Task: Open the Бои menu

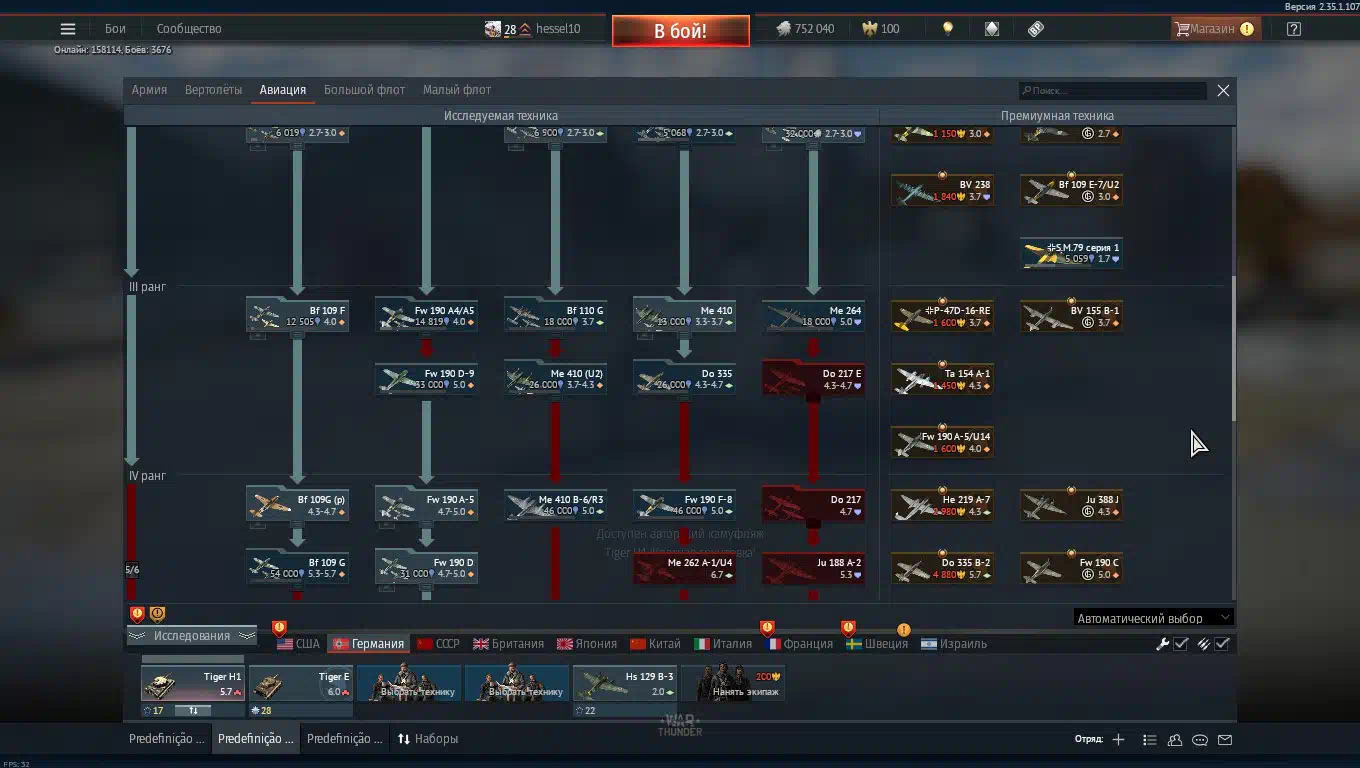Action: [116, 29]
